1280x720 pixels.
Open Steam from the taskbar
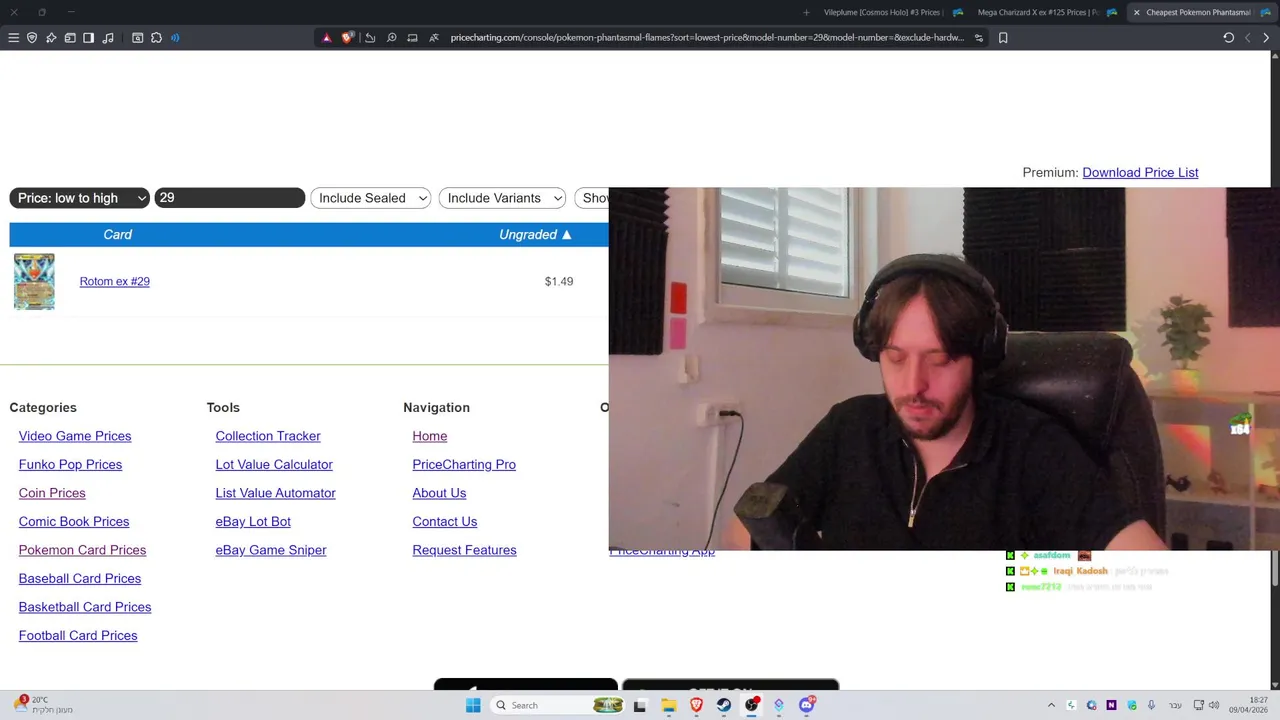point(723,705)
